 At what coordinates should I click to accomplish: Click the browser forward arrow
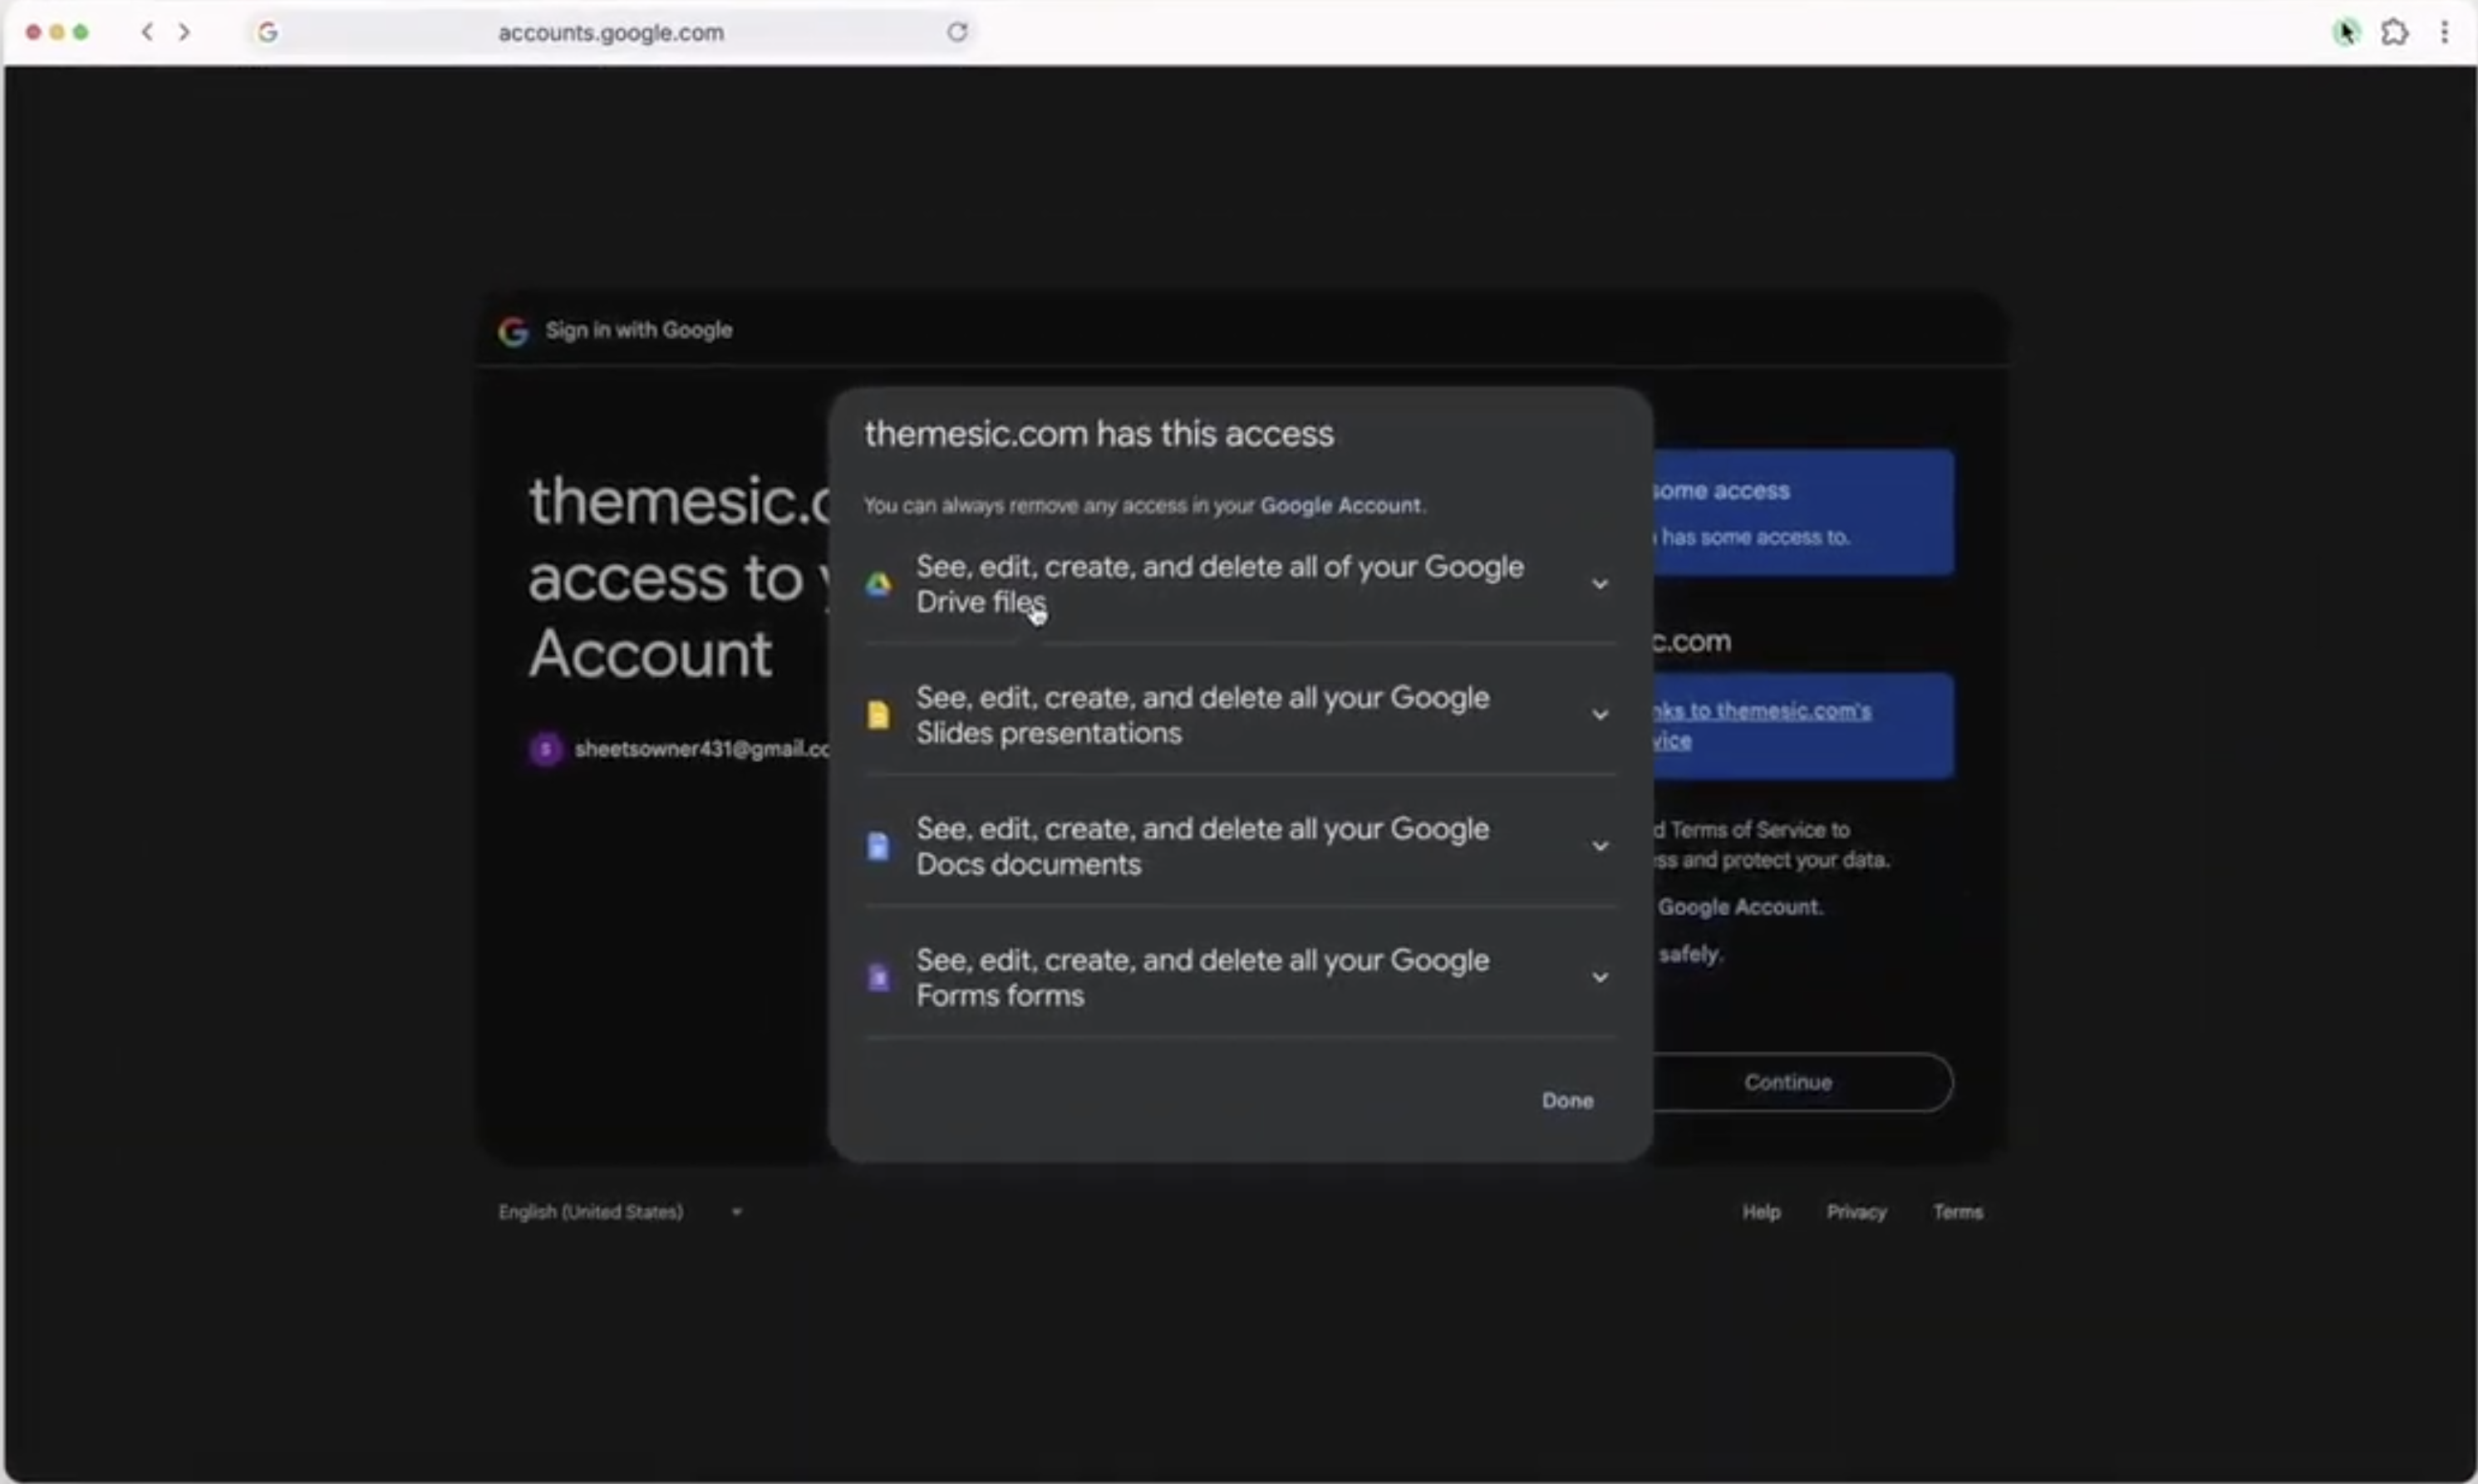pyautogui.click(x=184, y=31)
